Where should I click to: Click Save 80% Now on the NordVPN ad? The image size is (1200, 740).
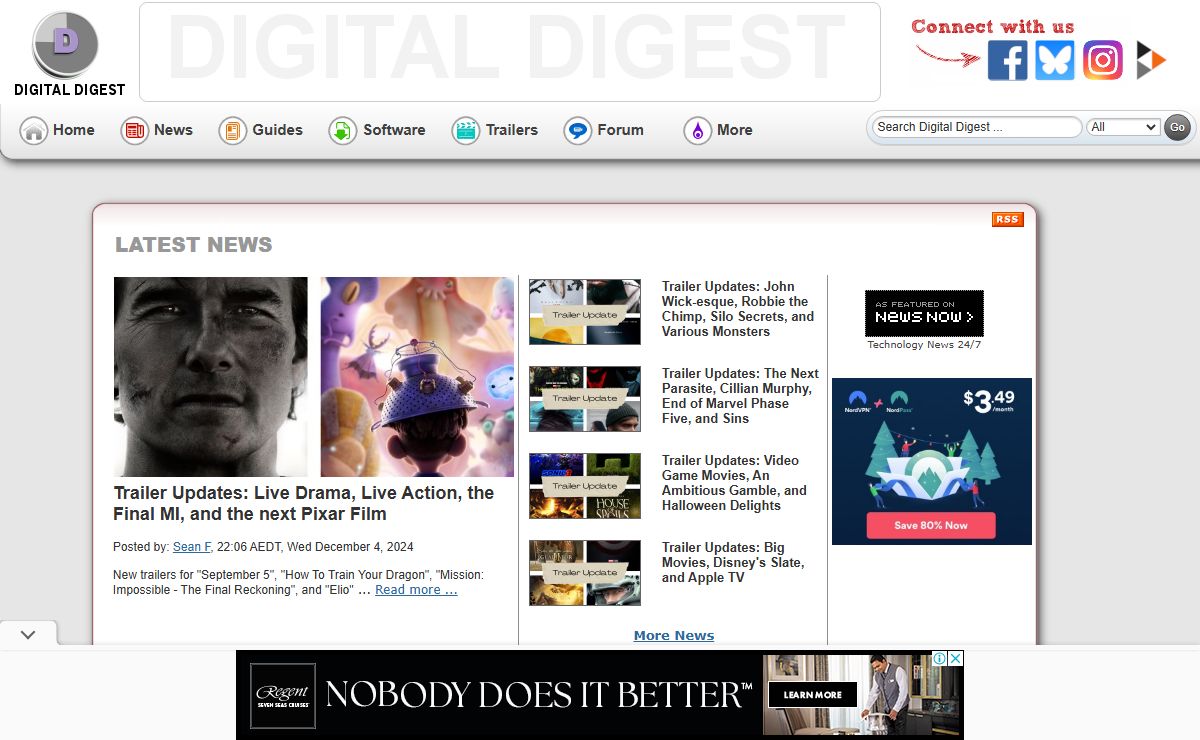click(931, 525)
